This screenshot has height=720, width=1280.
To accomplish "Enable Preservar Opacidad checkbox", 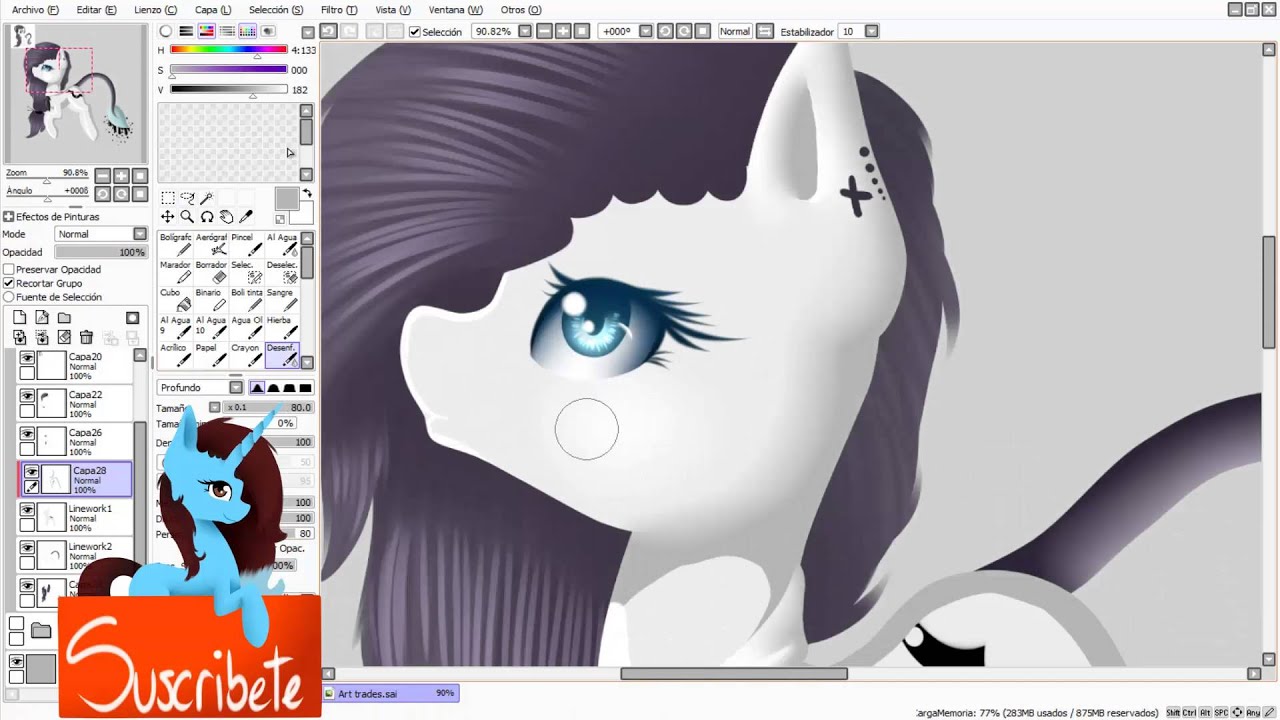I will click(9, 270).
